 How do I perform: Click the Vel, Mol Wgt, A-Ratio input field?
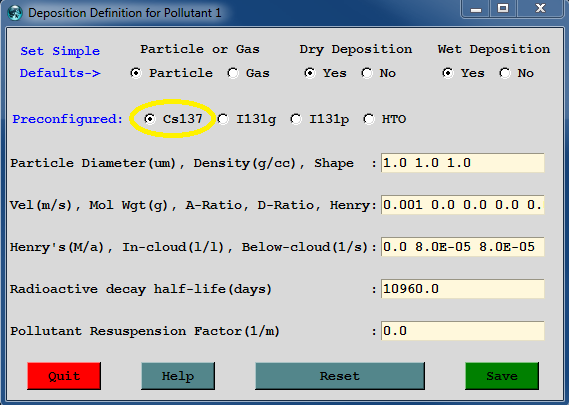click(x=463, y=205)
